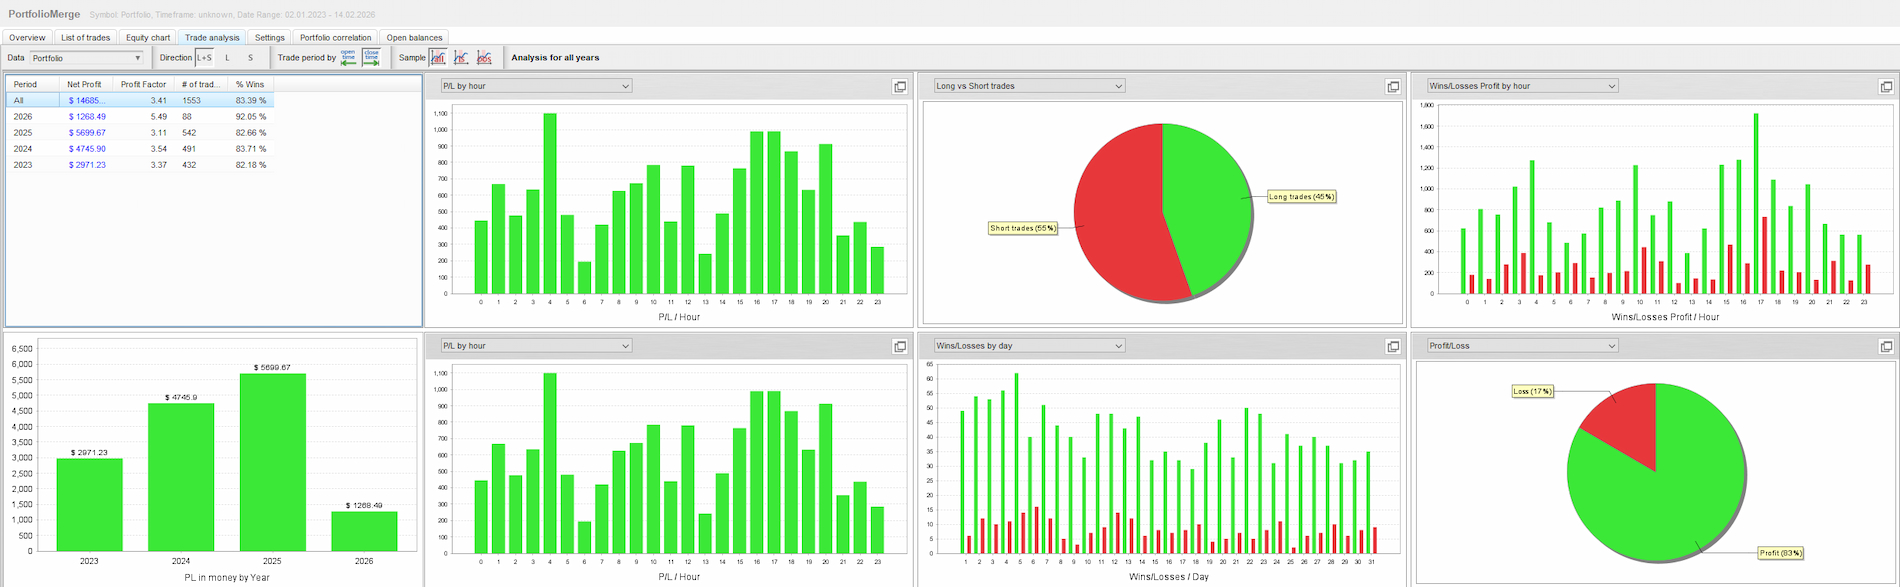Pop out the bottom P/L by hour chart
This screenshot has width=1900, height=587.
pos(900,347)
